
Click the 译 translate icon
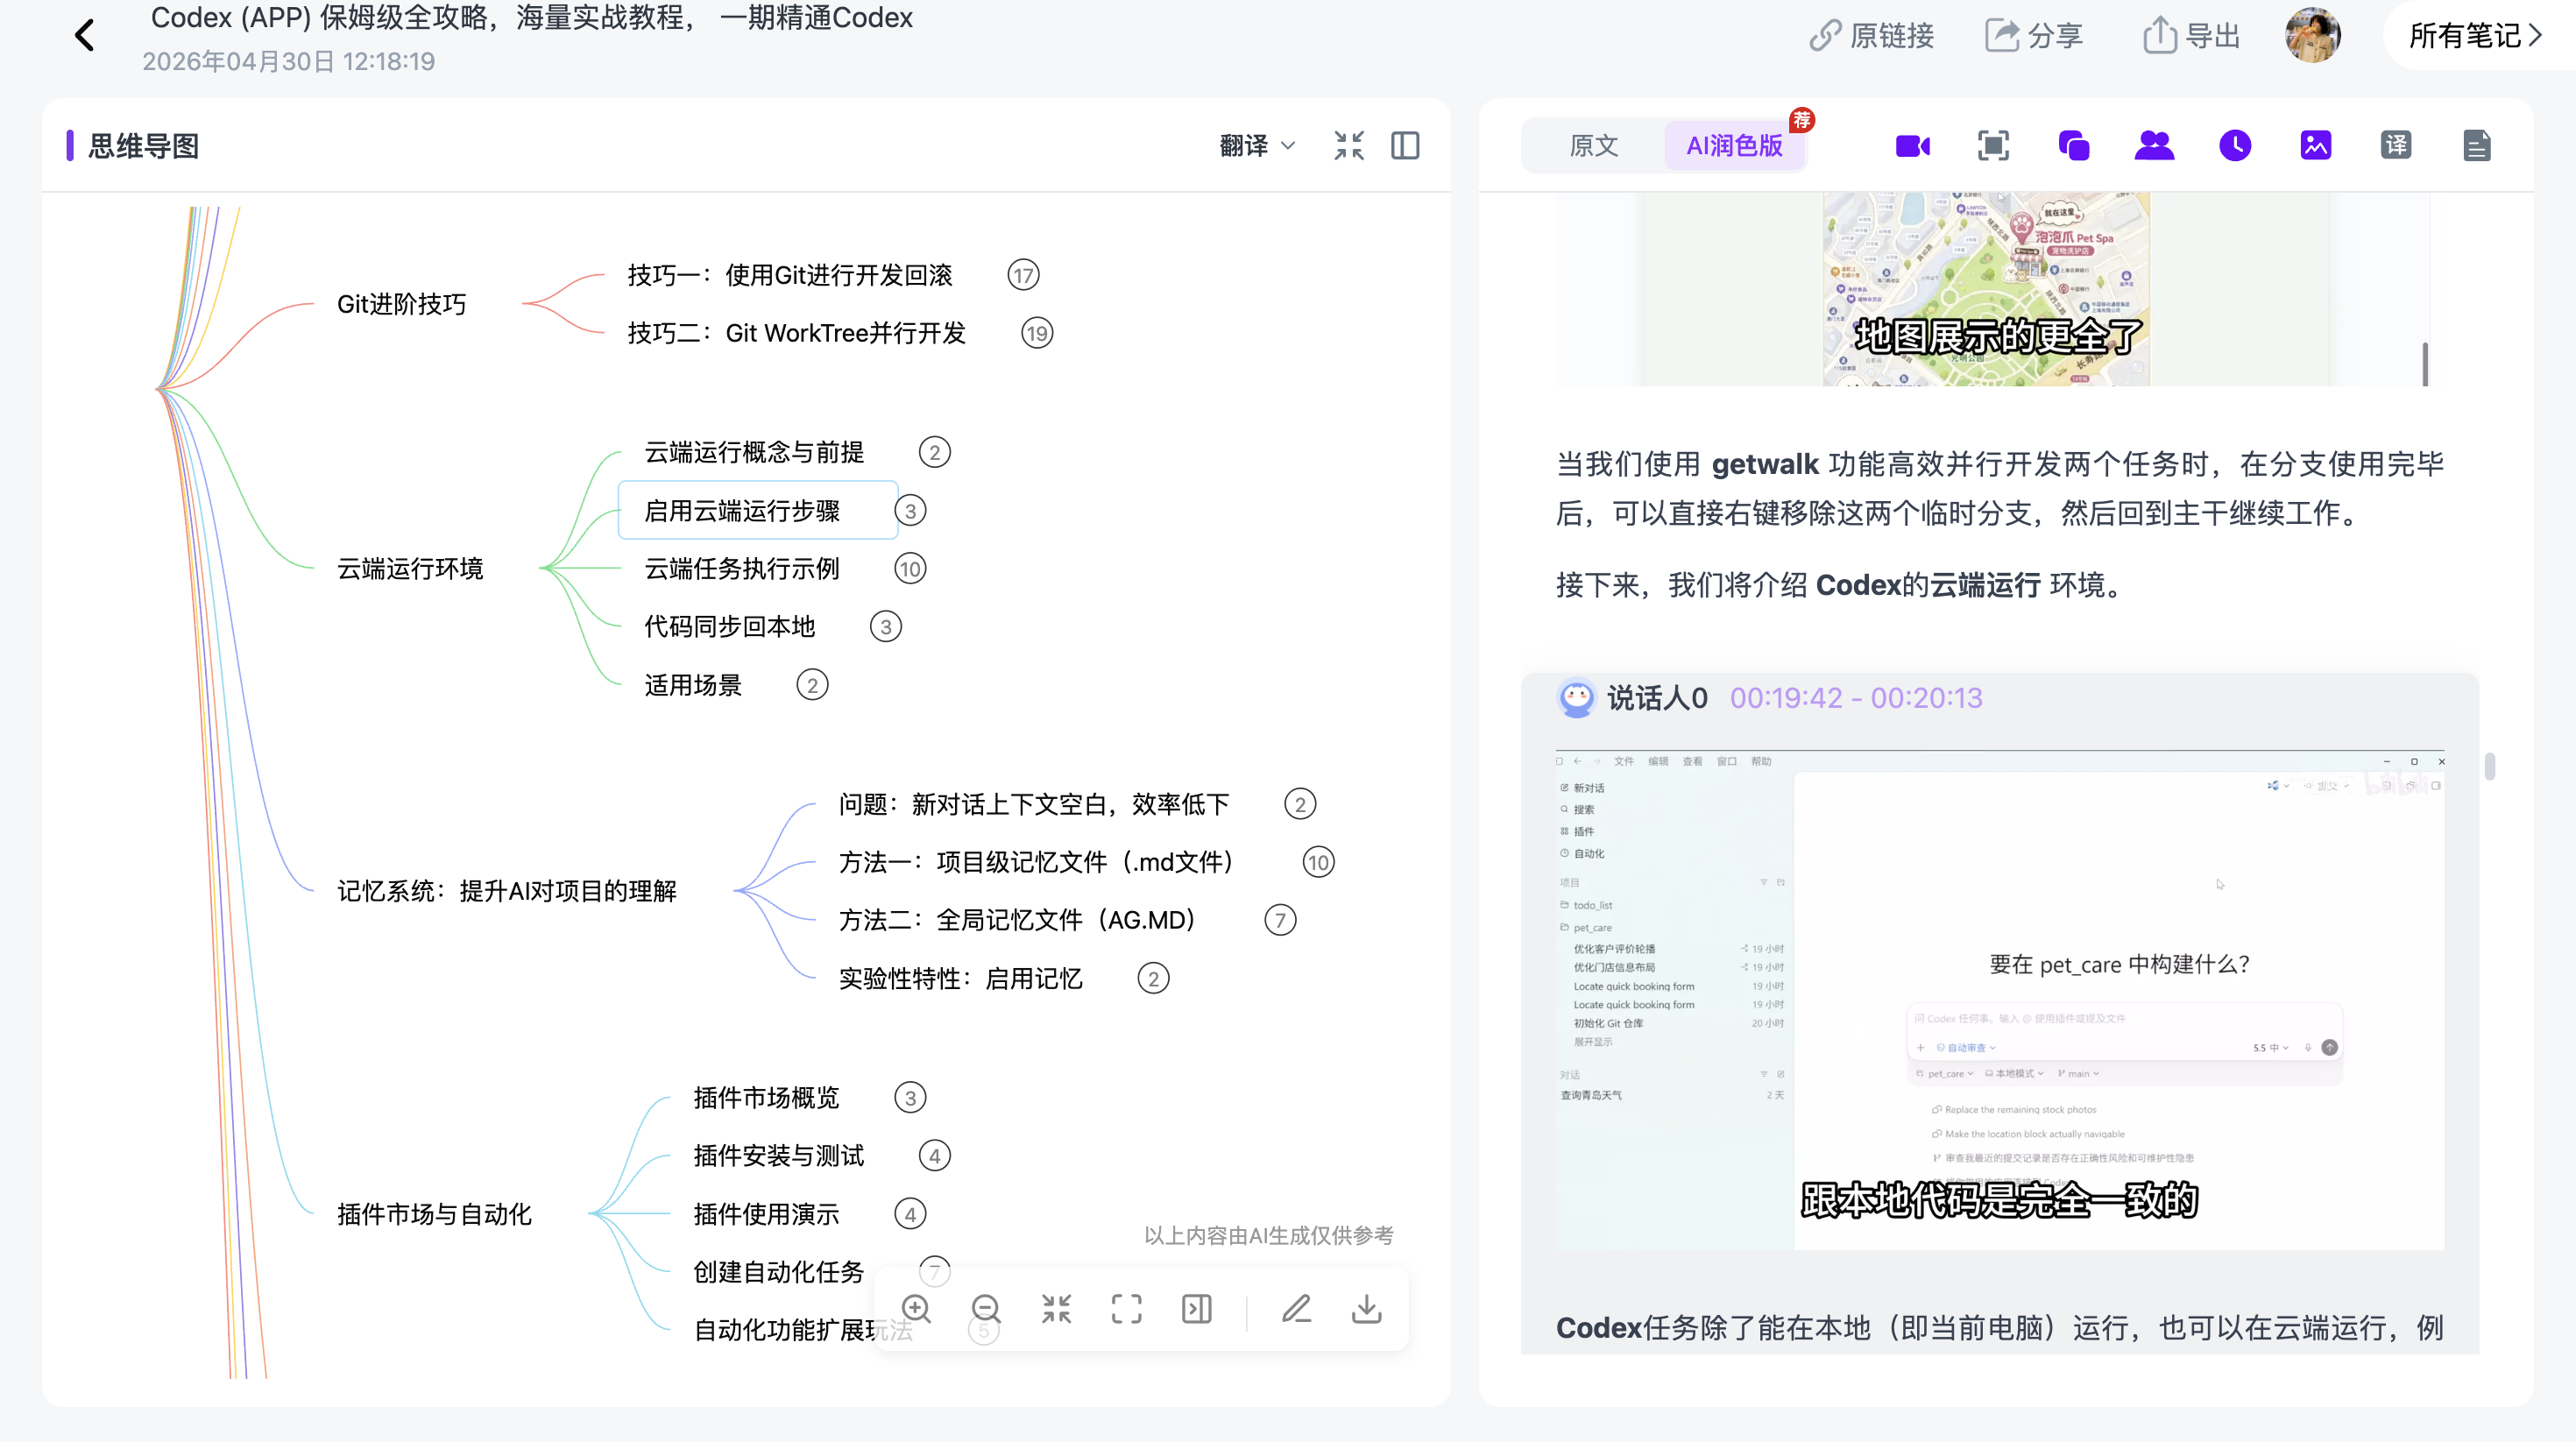pyautogui.click(x=2396, y=146)
